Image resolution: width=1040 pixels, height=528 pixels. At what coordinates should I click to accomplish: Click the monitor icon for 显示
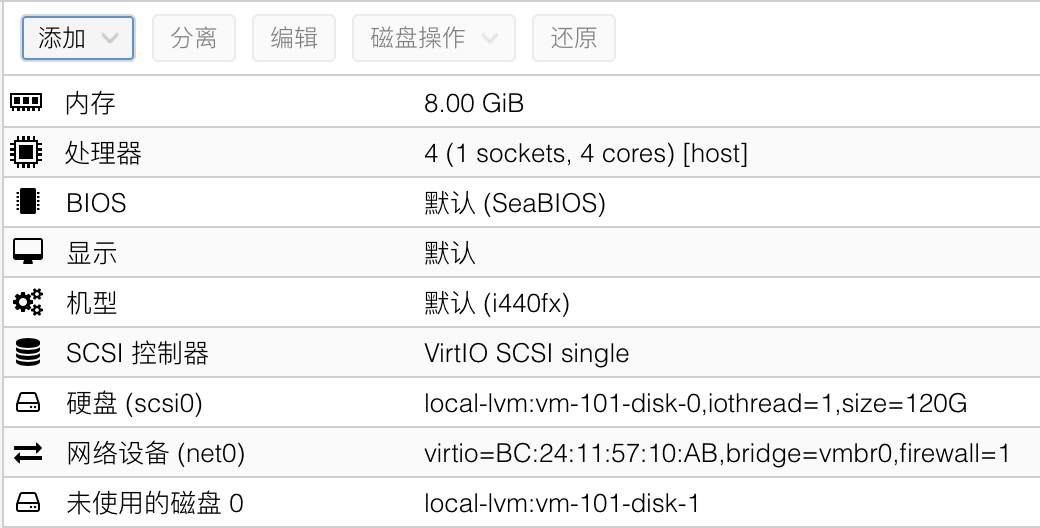click(27, 252)
